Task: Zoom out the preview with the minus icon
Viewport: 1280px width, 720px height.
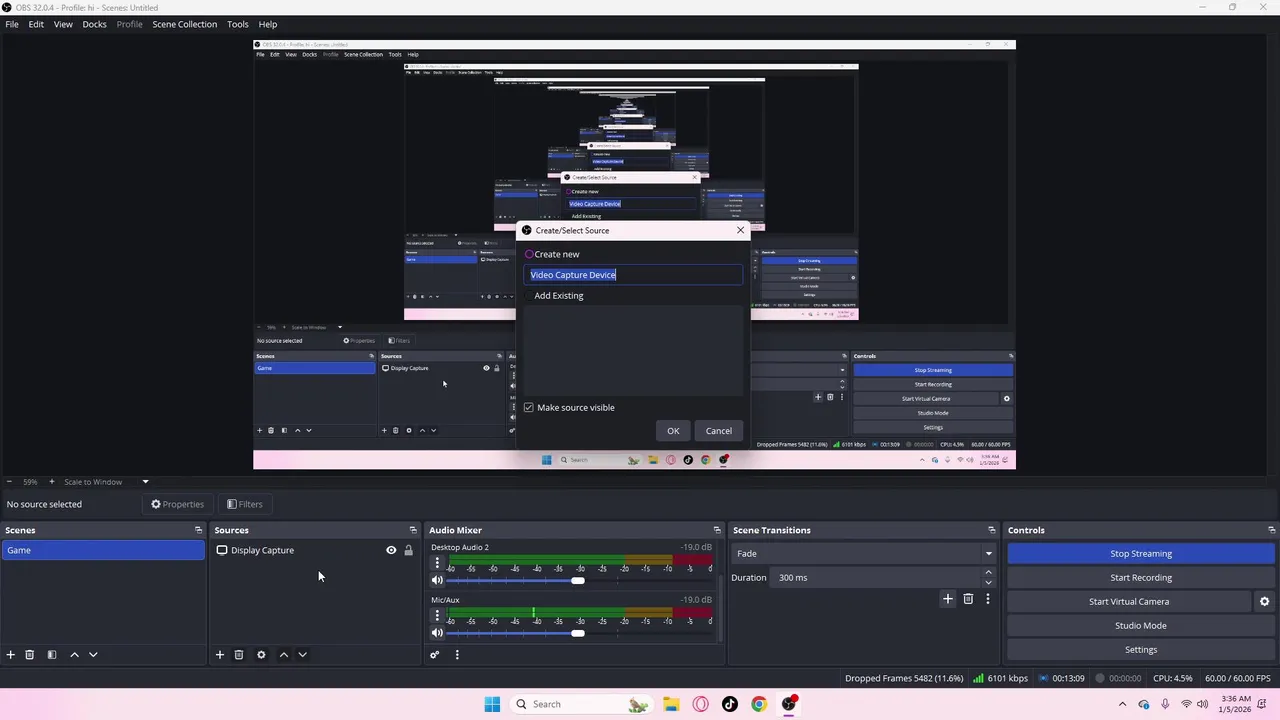Action: 9,482
